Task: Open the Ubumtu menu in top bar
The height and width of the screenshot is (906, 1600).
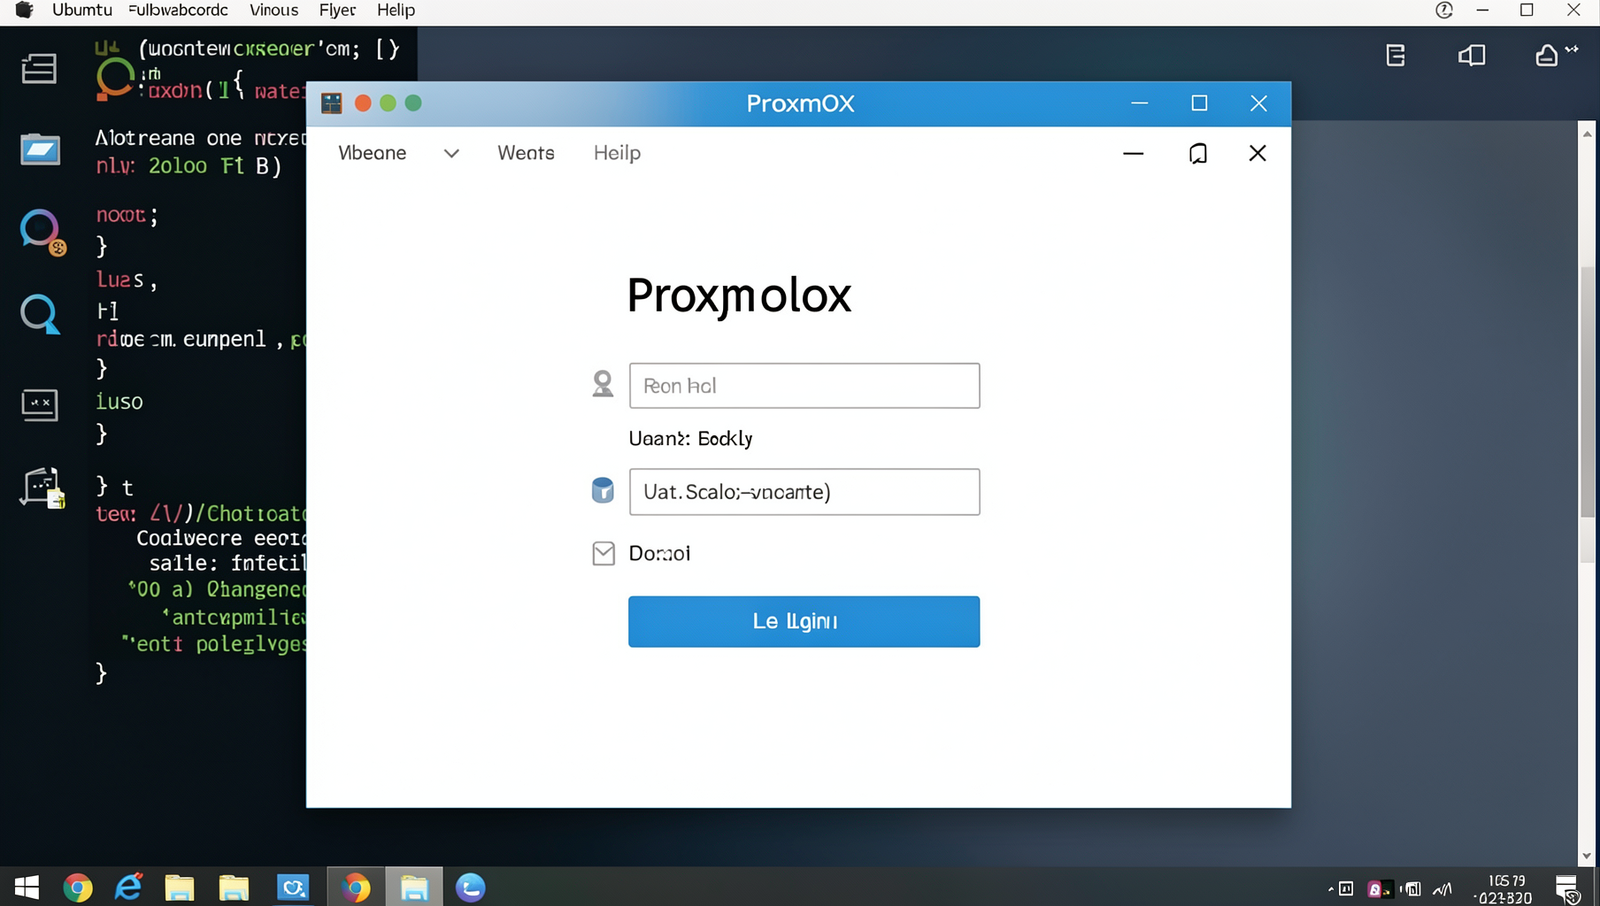Action: coord(82,10)
